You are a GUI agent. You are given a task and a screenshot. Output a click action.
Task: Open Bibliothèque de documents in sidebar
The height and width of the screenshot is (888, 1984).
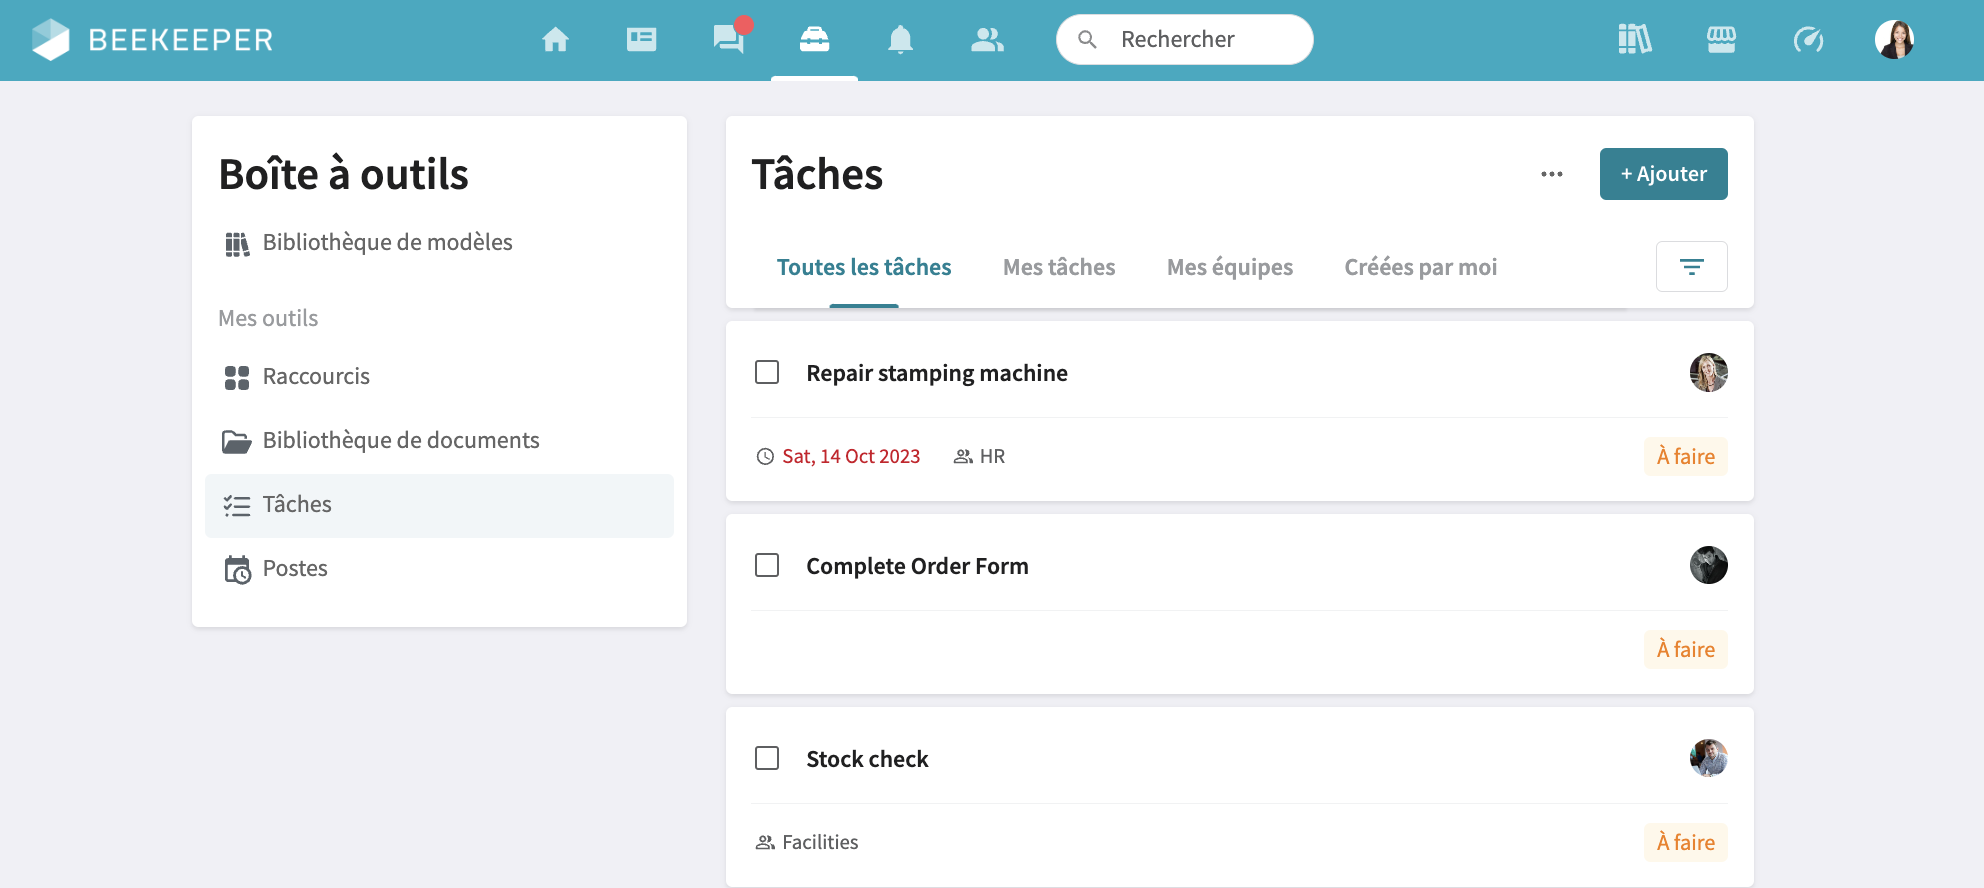pos(400,440)
